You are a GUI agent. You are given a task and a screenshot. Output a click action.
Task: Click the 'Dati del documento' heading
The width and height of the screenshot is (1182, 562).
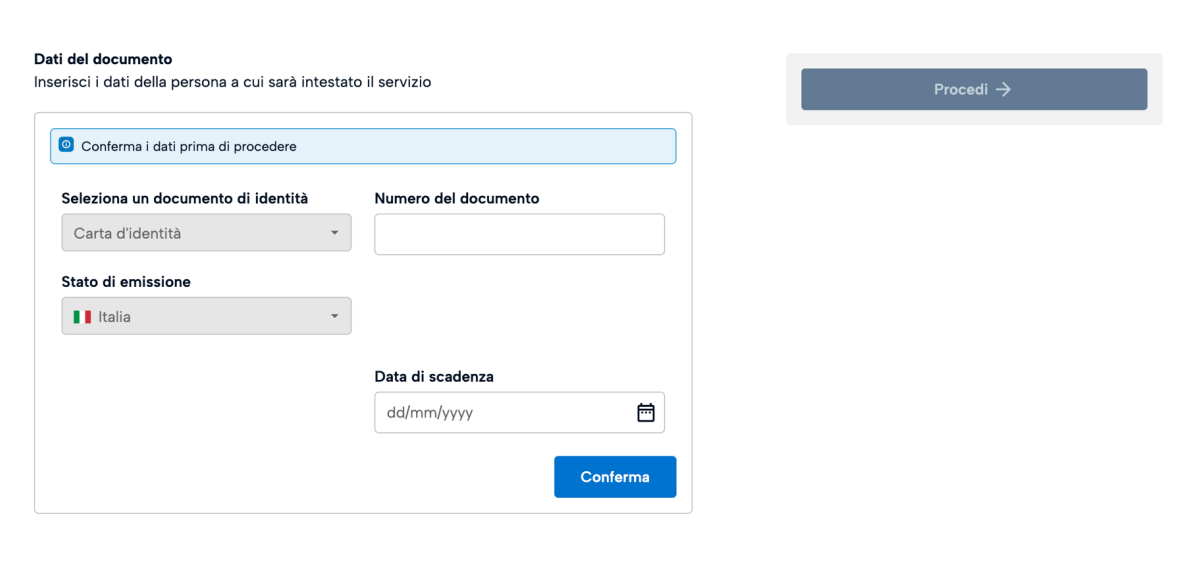pyautogui.click(x=103, y=59)
